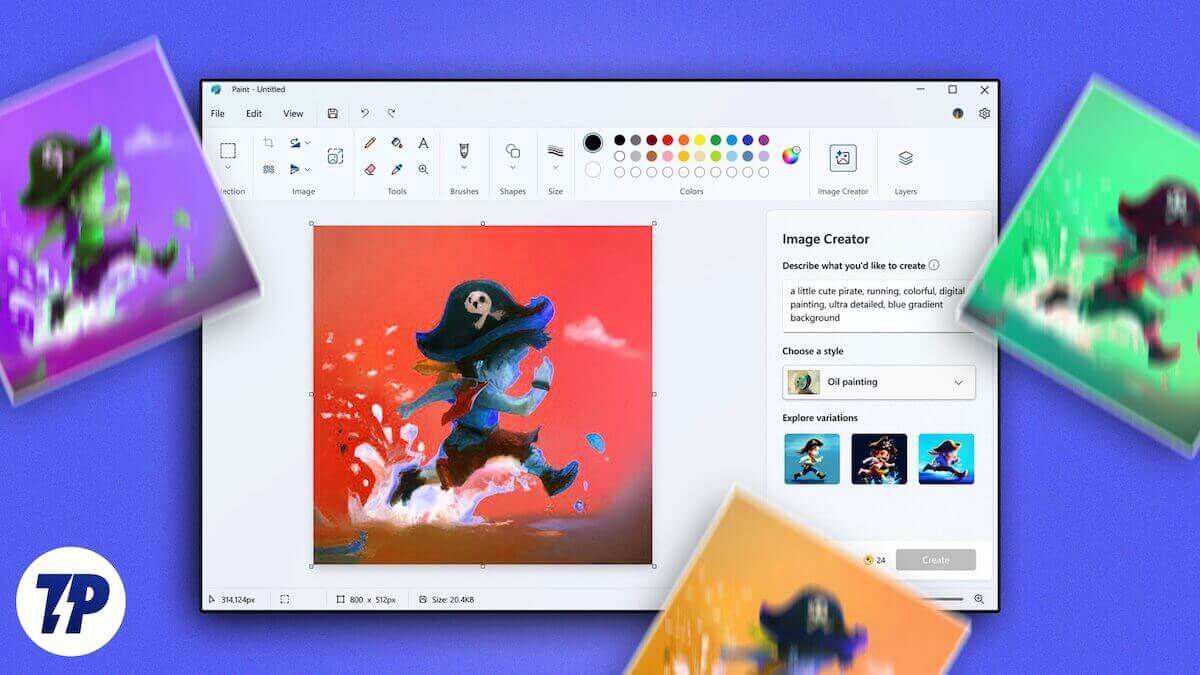Open the File menu

pyautogui.click(x=217, y=113)
